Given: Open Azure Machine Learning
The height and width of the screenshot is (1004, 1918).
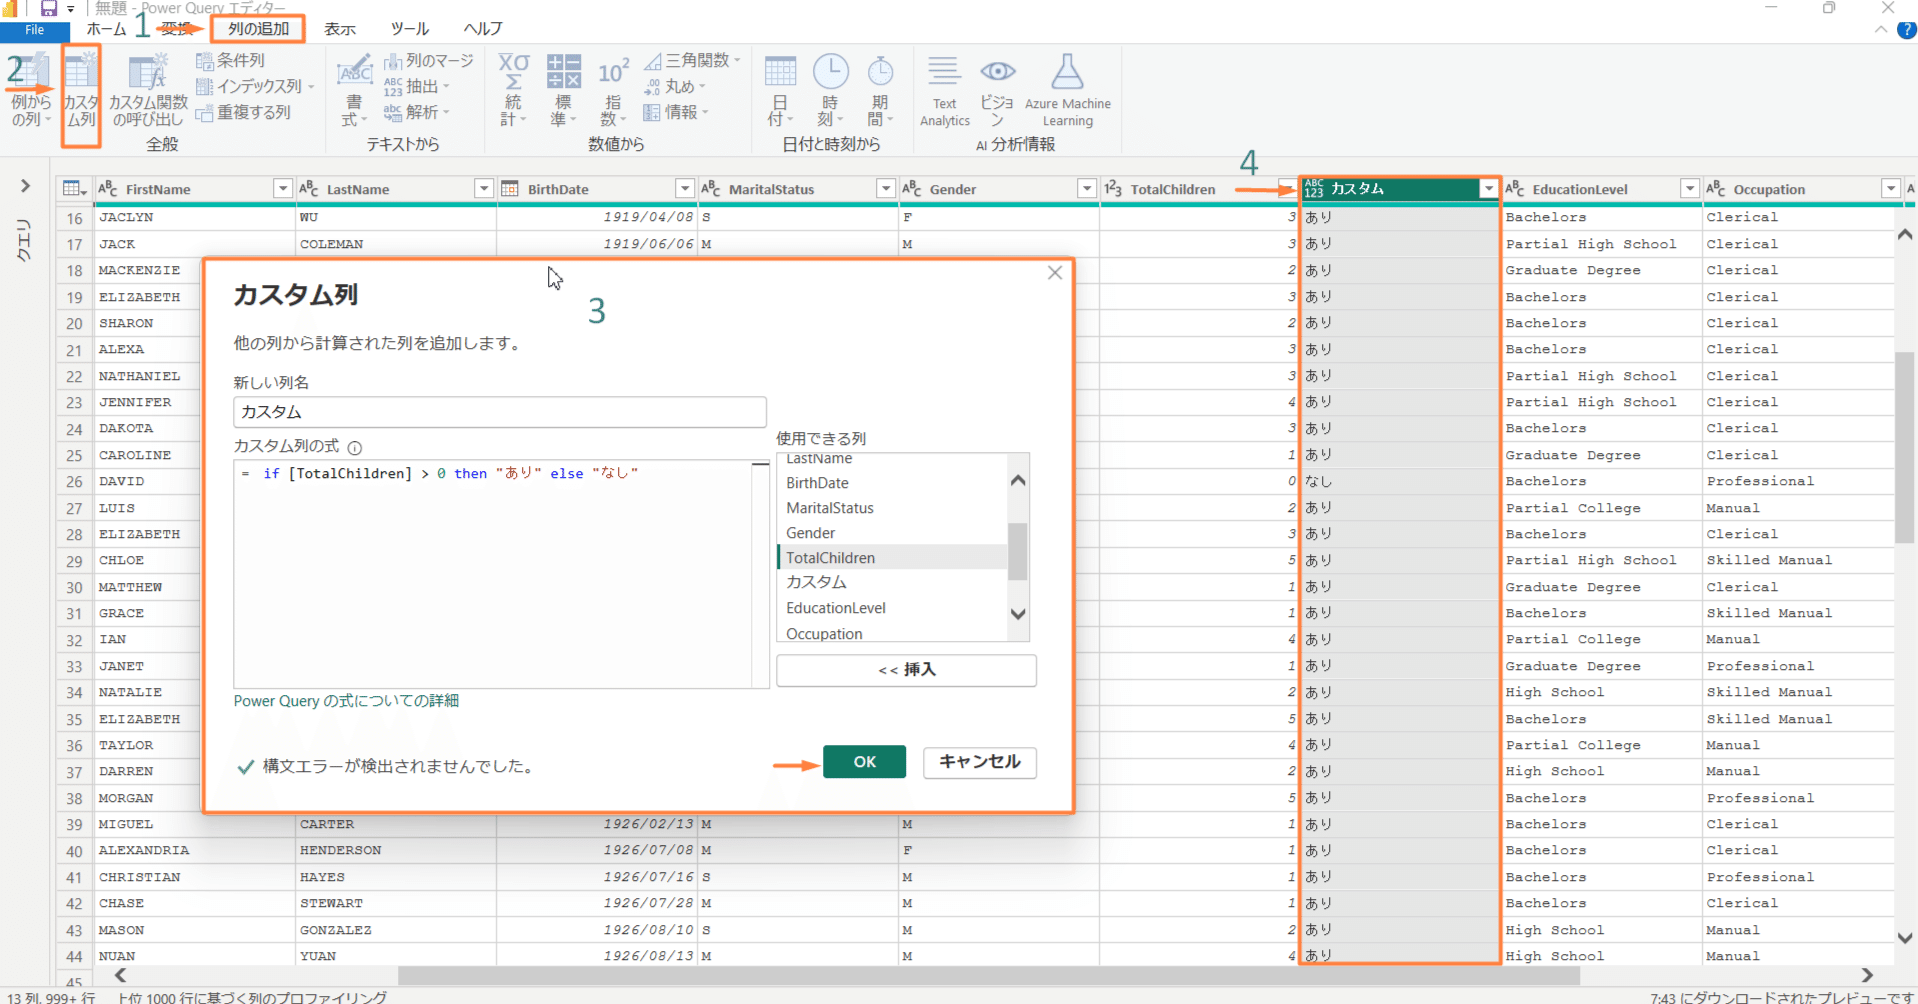Looking at the screenshot, I should [1067, 90].
